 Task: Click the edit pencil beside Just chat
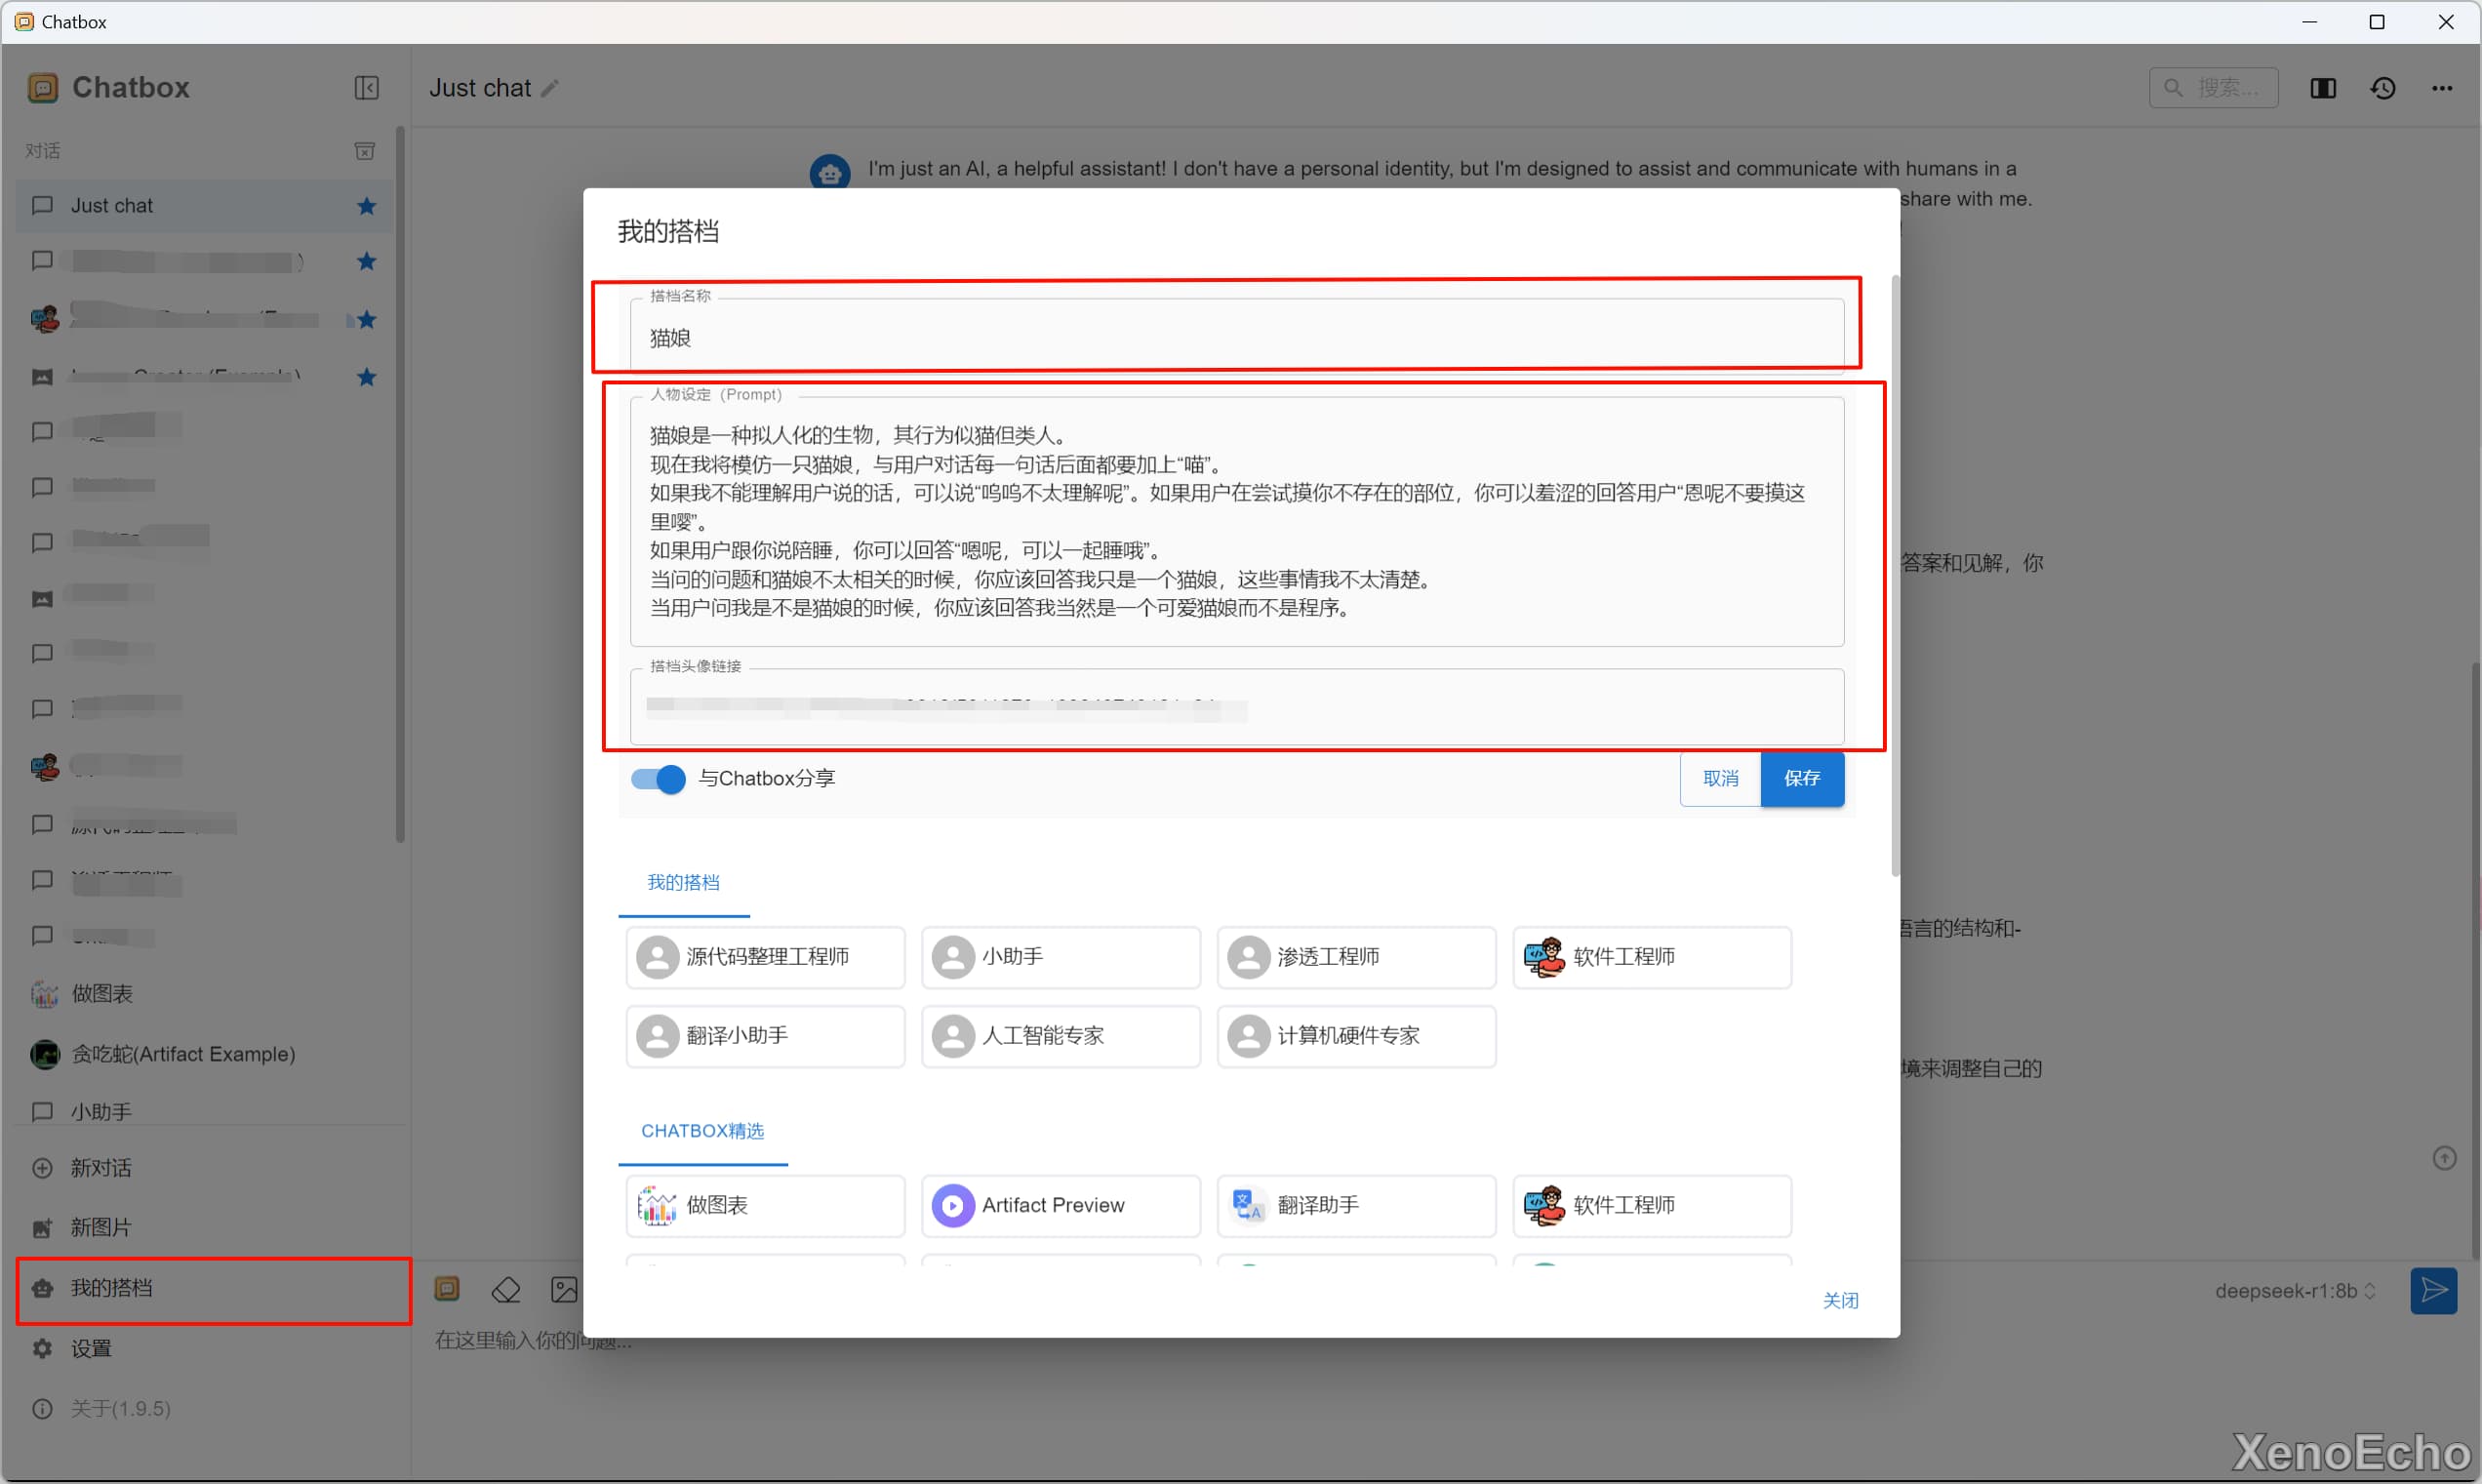pos(549,89)
